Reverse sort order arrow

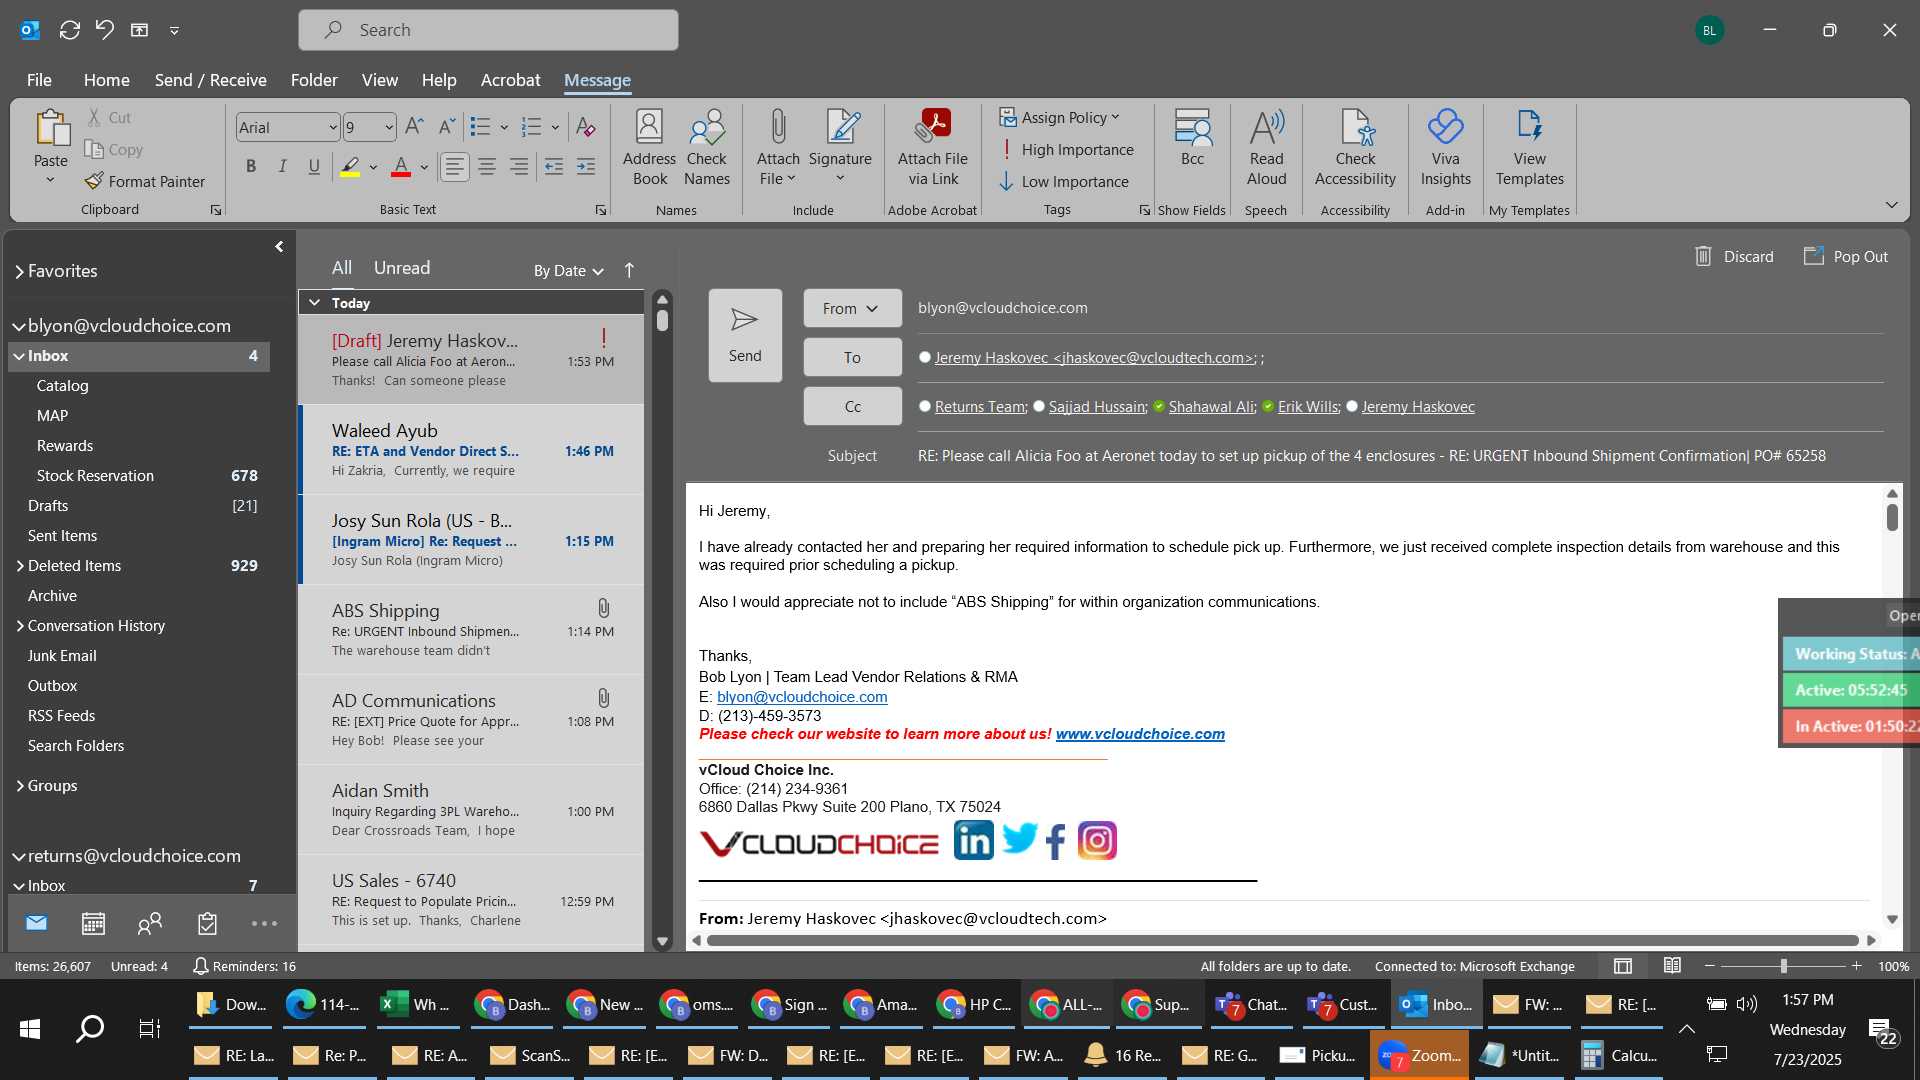(x=629, y=270)
